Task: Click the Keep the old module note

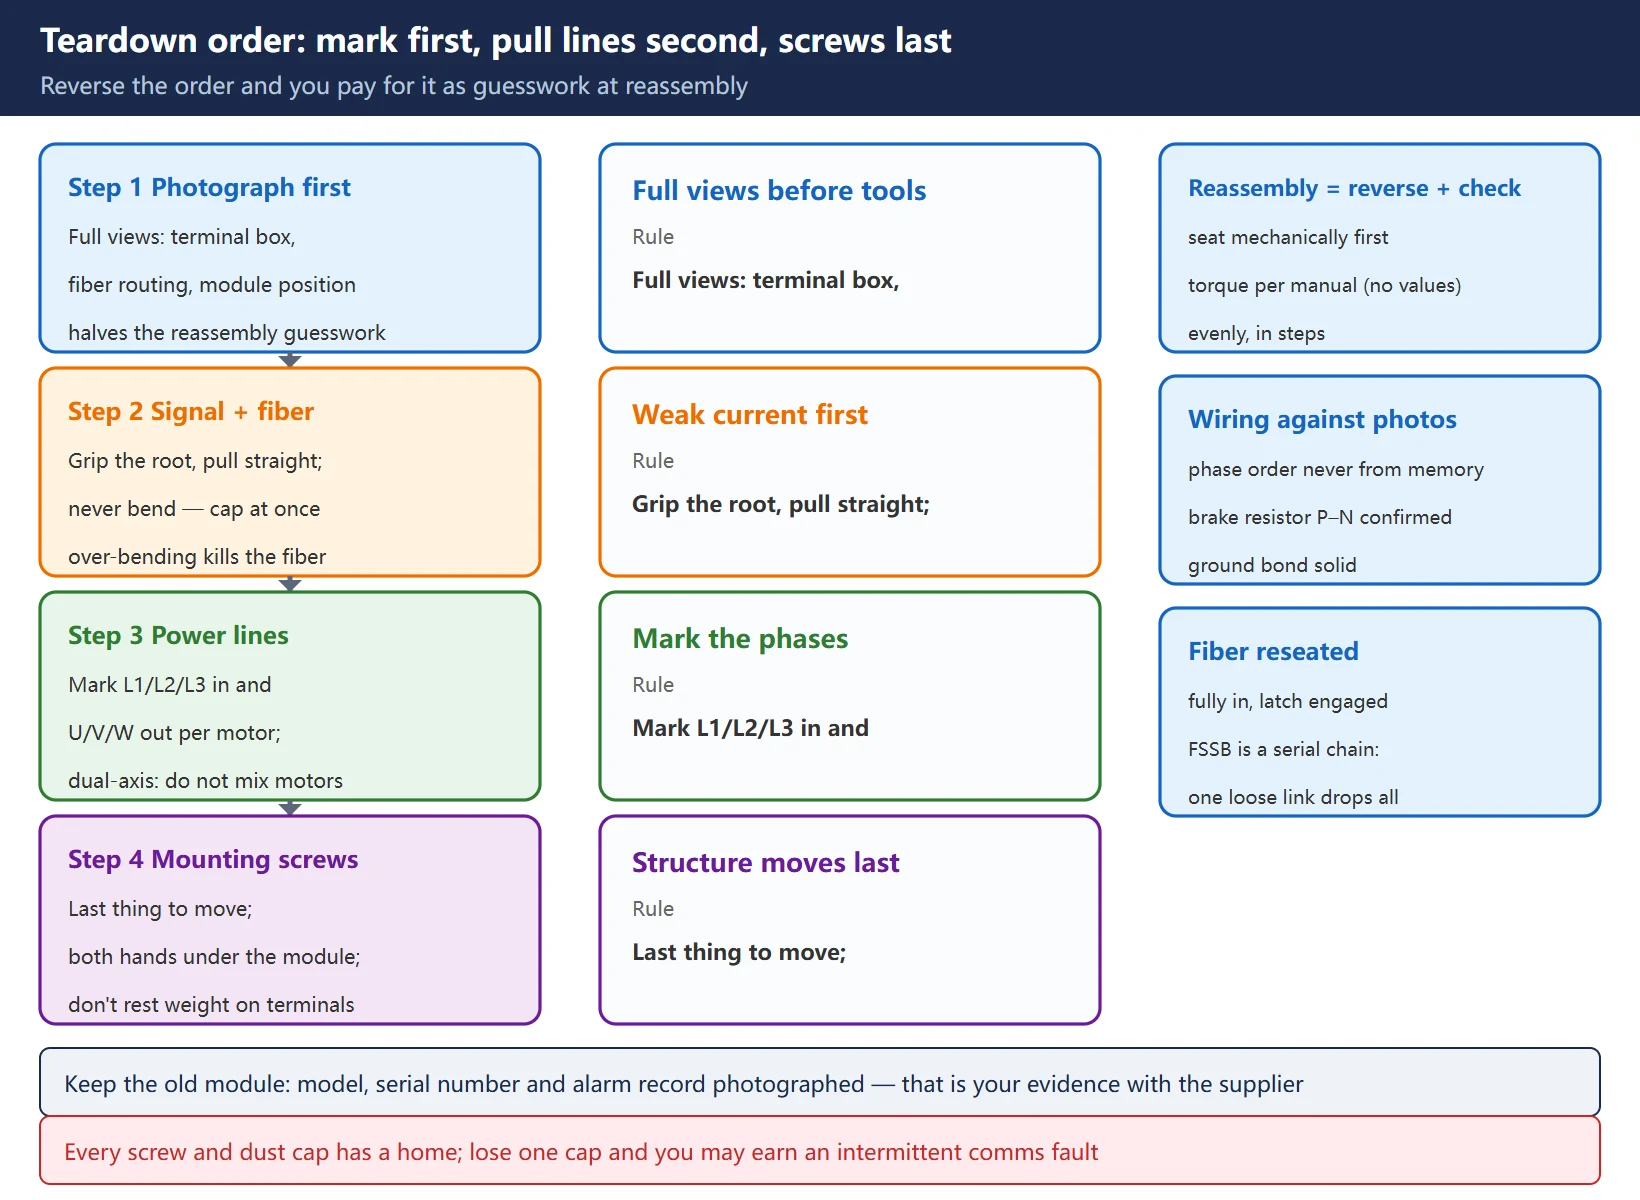Action: (820, 1082)
